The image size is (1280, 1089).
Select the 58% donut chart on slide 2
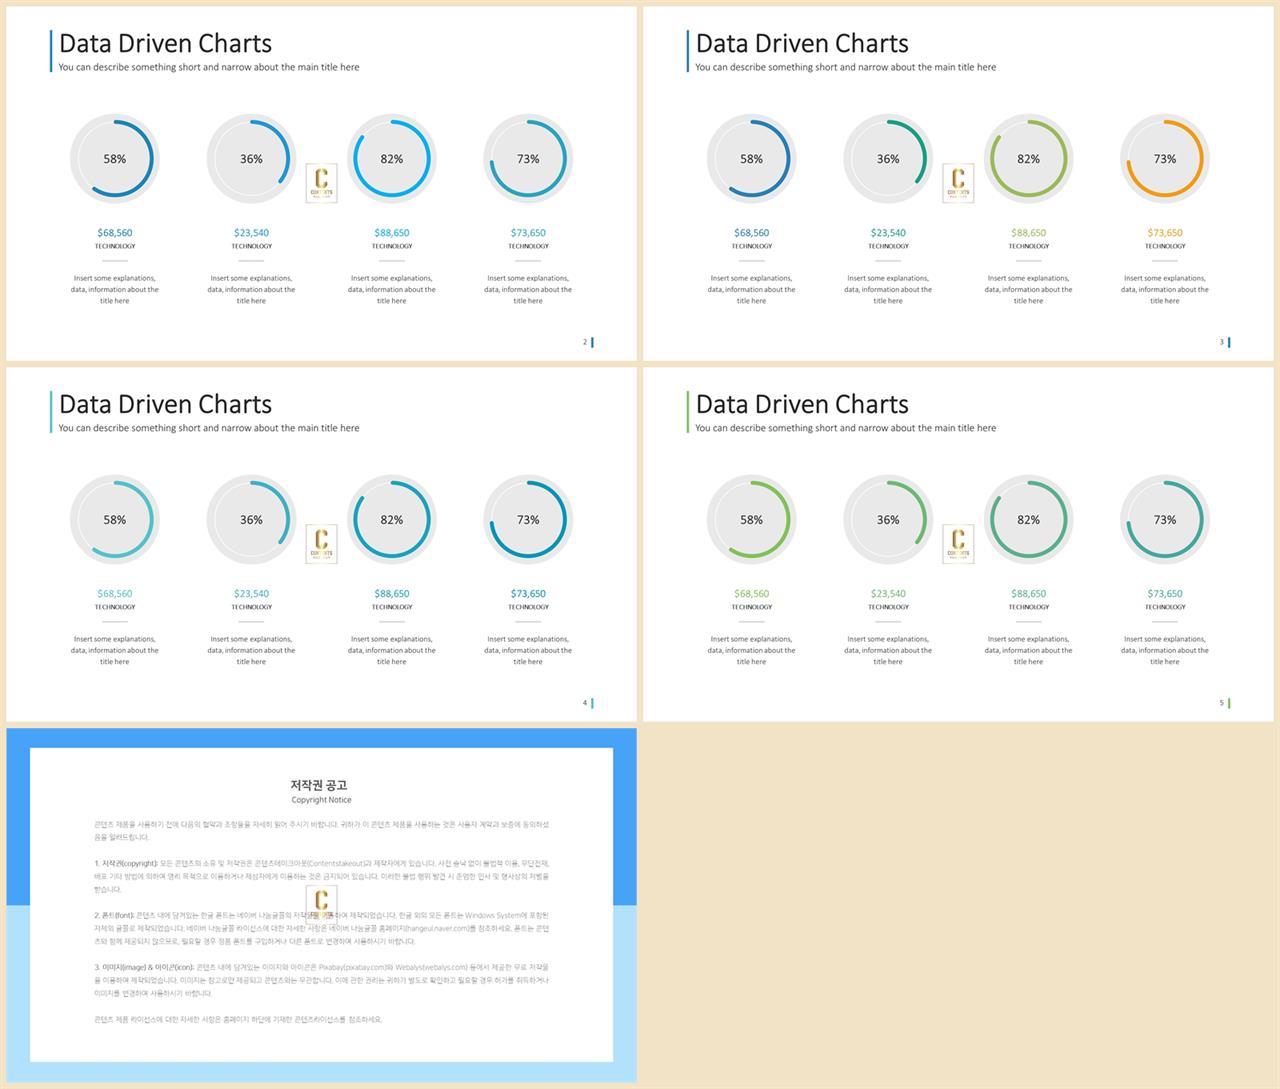(x=115, y=159)
